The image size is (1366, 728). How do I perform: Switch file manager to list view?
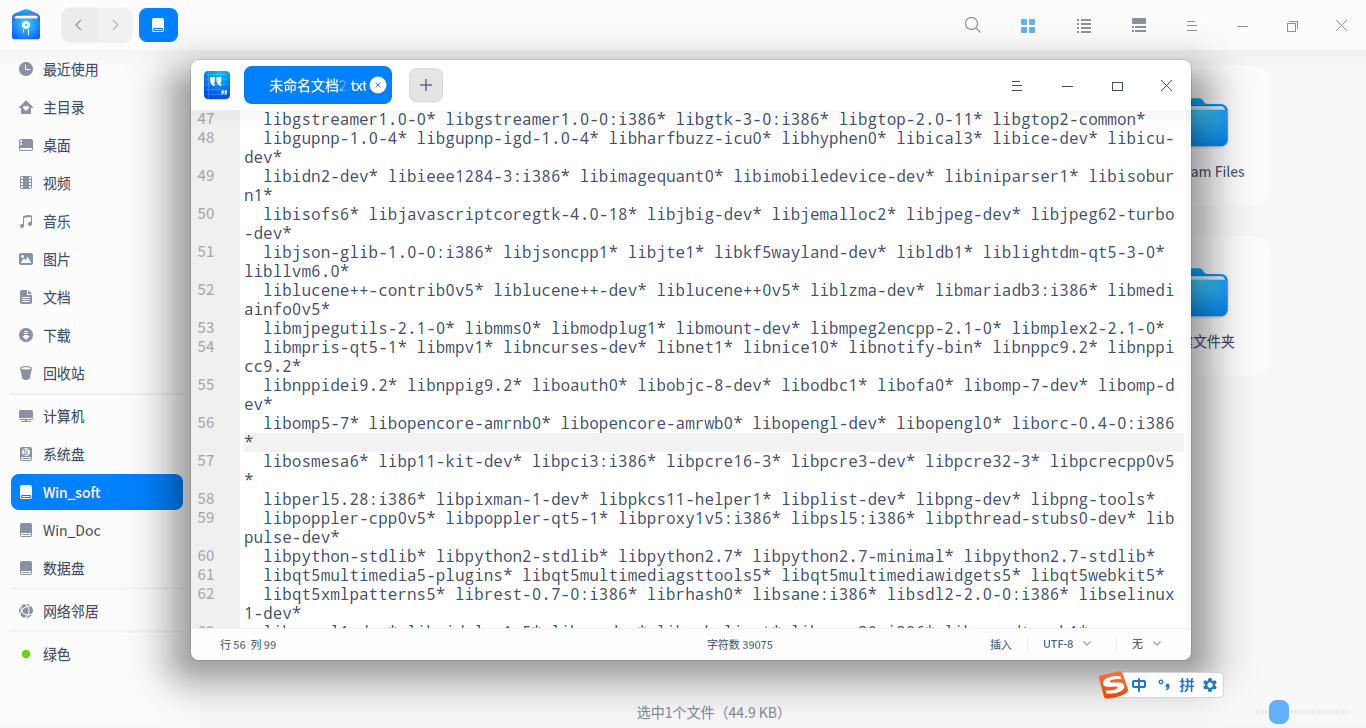1084,25
